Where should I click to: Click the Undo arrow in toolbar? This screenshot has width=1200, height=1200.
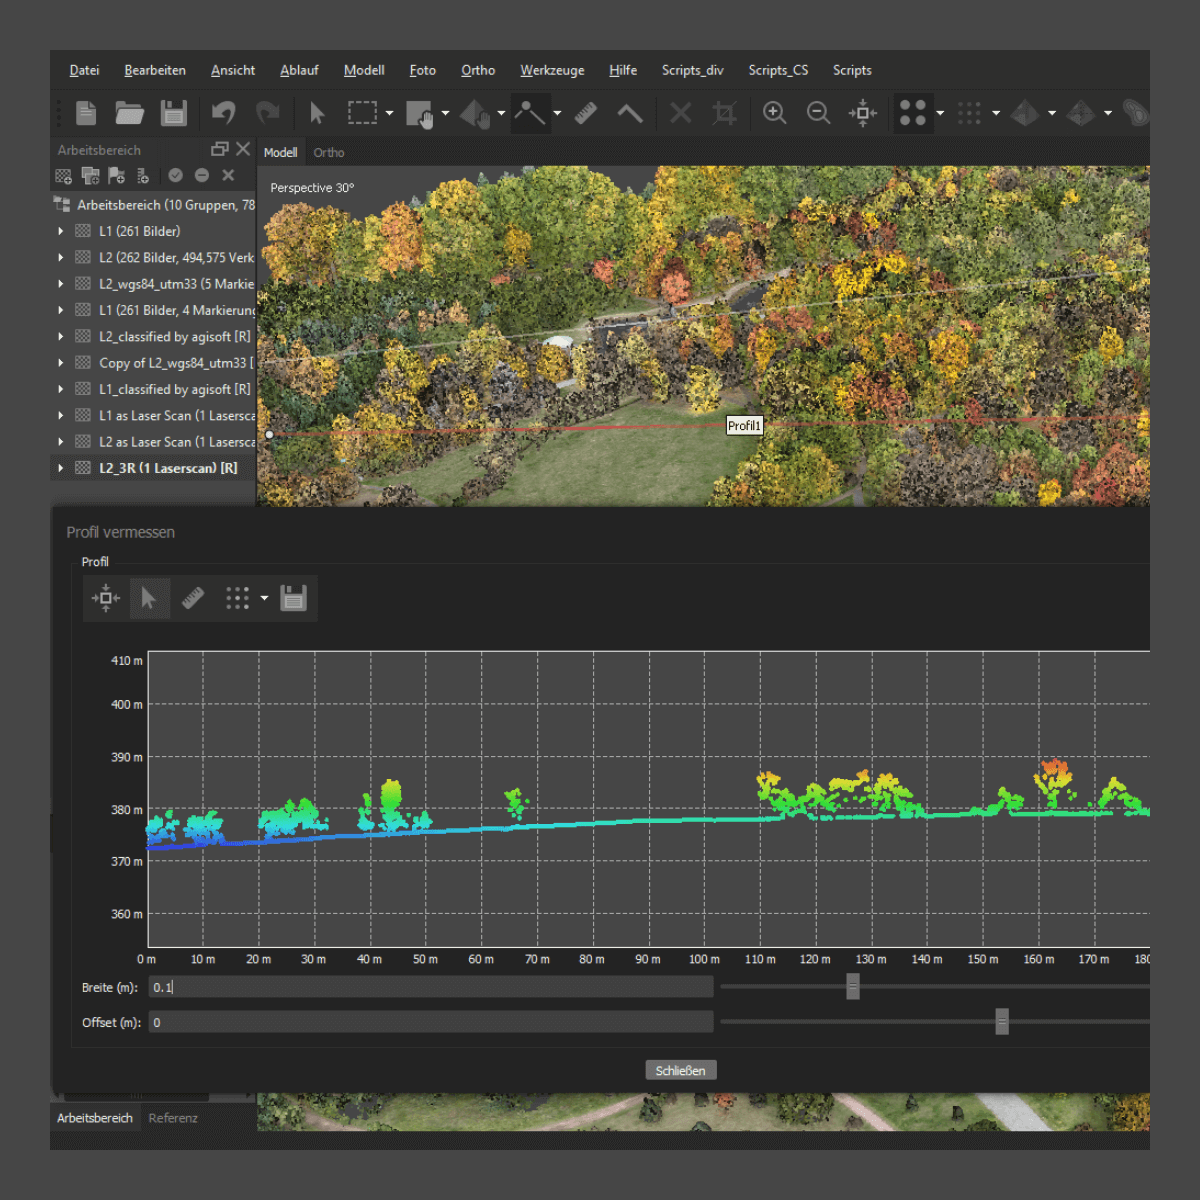pos(223,113)
